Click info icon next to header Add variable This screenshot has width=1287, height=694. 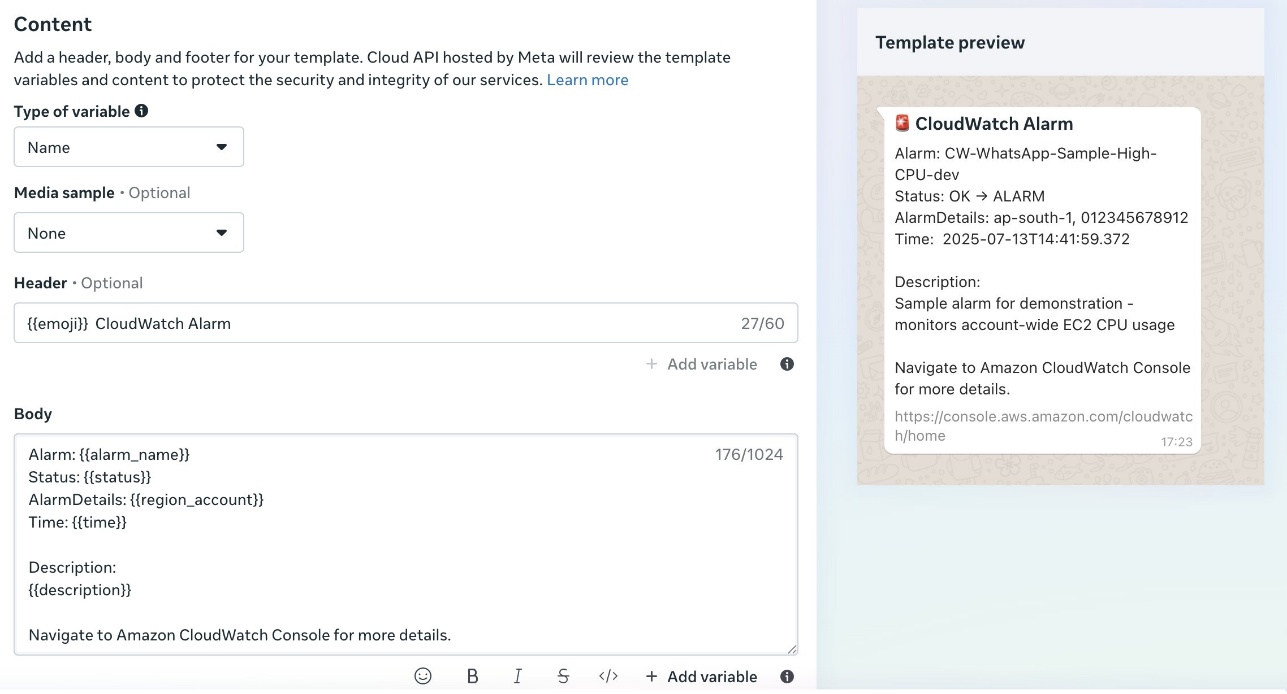tap(787, 364)
